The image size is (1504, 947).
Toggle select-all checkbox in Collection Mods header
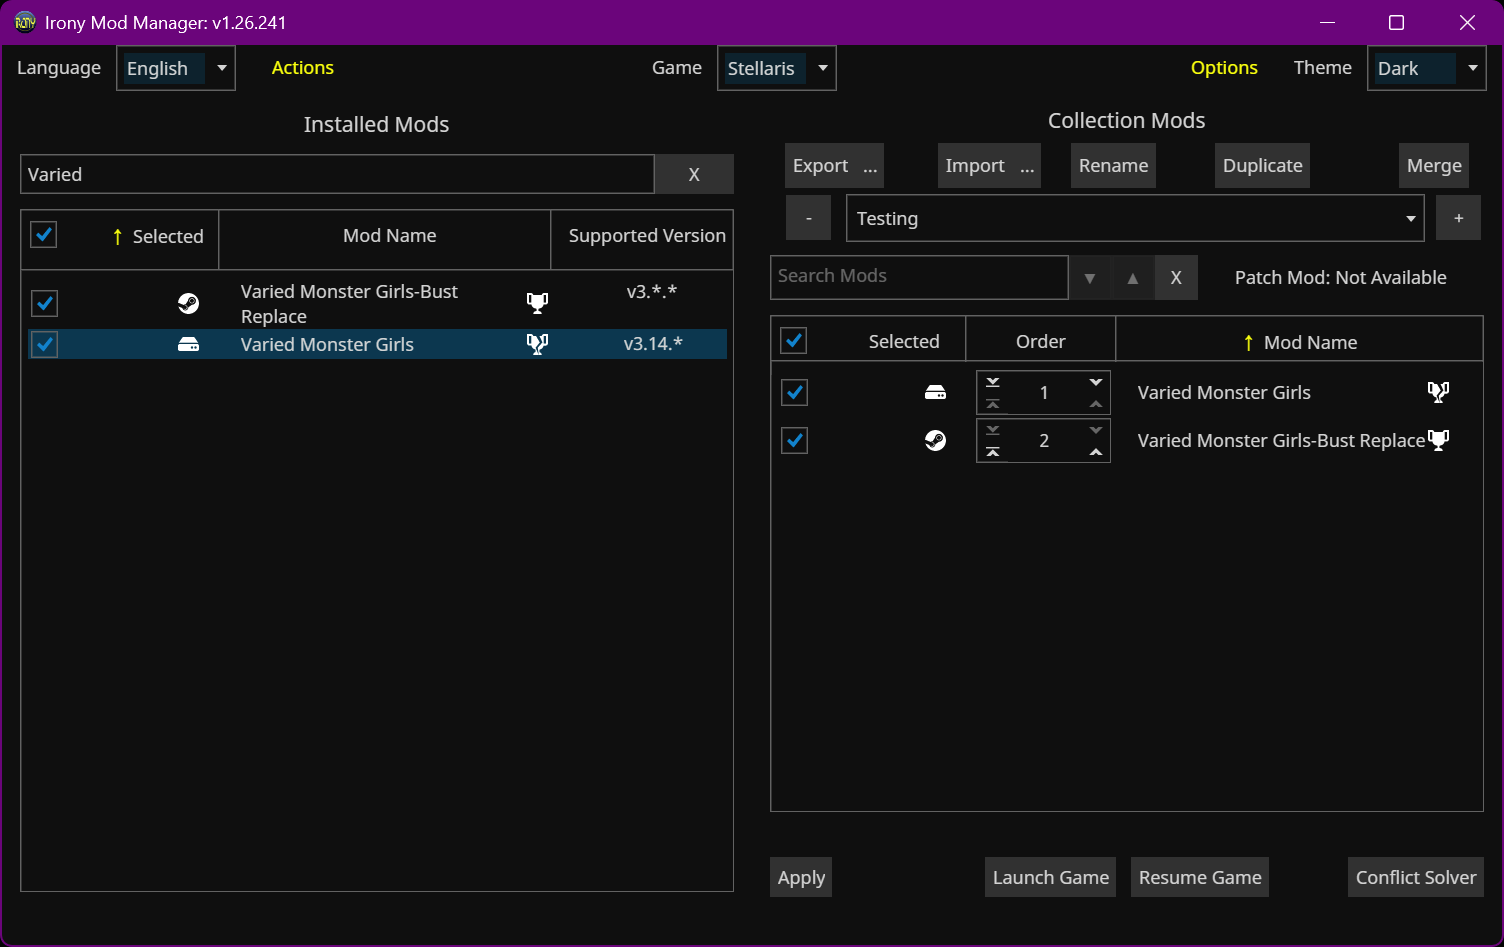tap(794, 341)
